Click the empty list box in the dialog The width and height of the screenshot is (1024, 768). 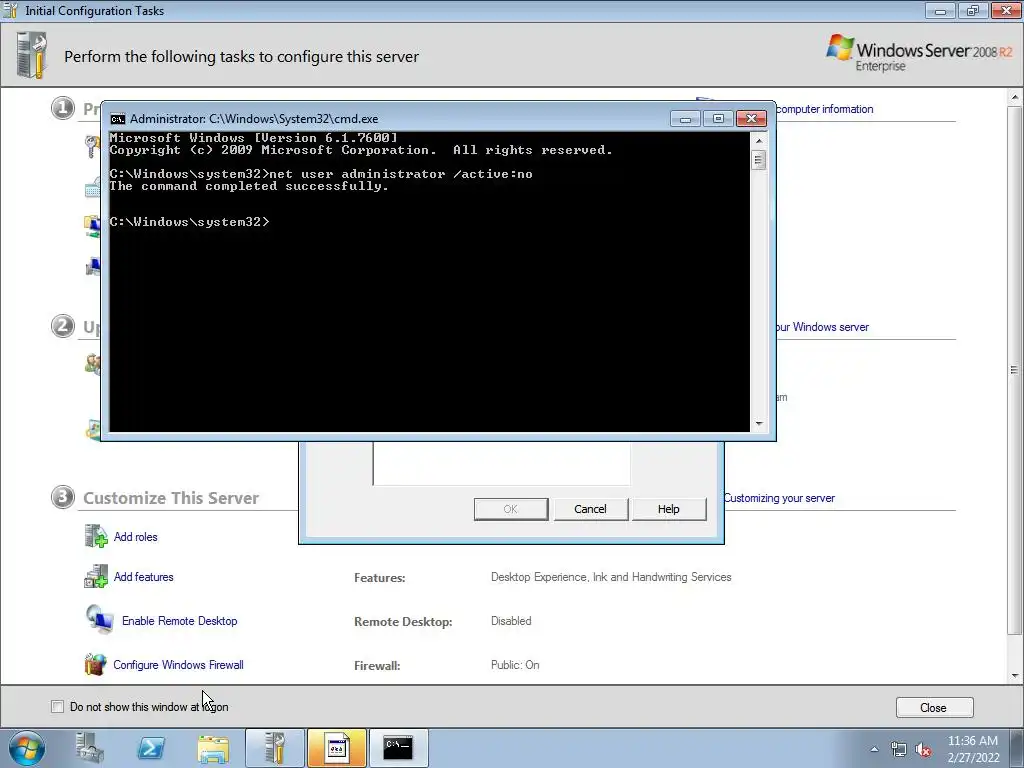point(502,463)
